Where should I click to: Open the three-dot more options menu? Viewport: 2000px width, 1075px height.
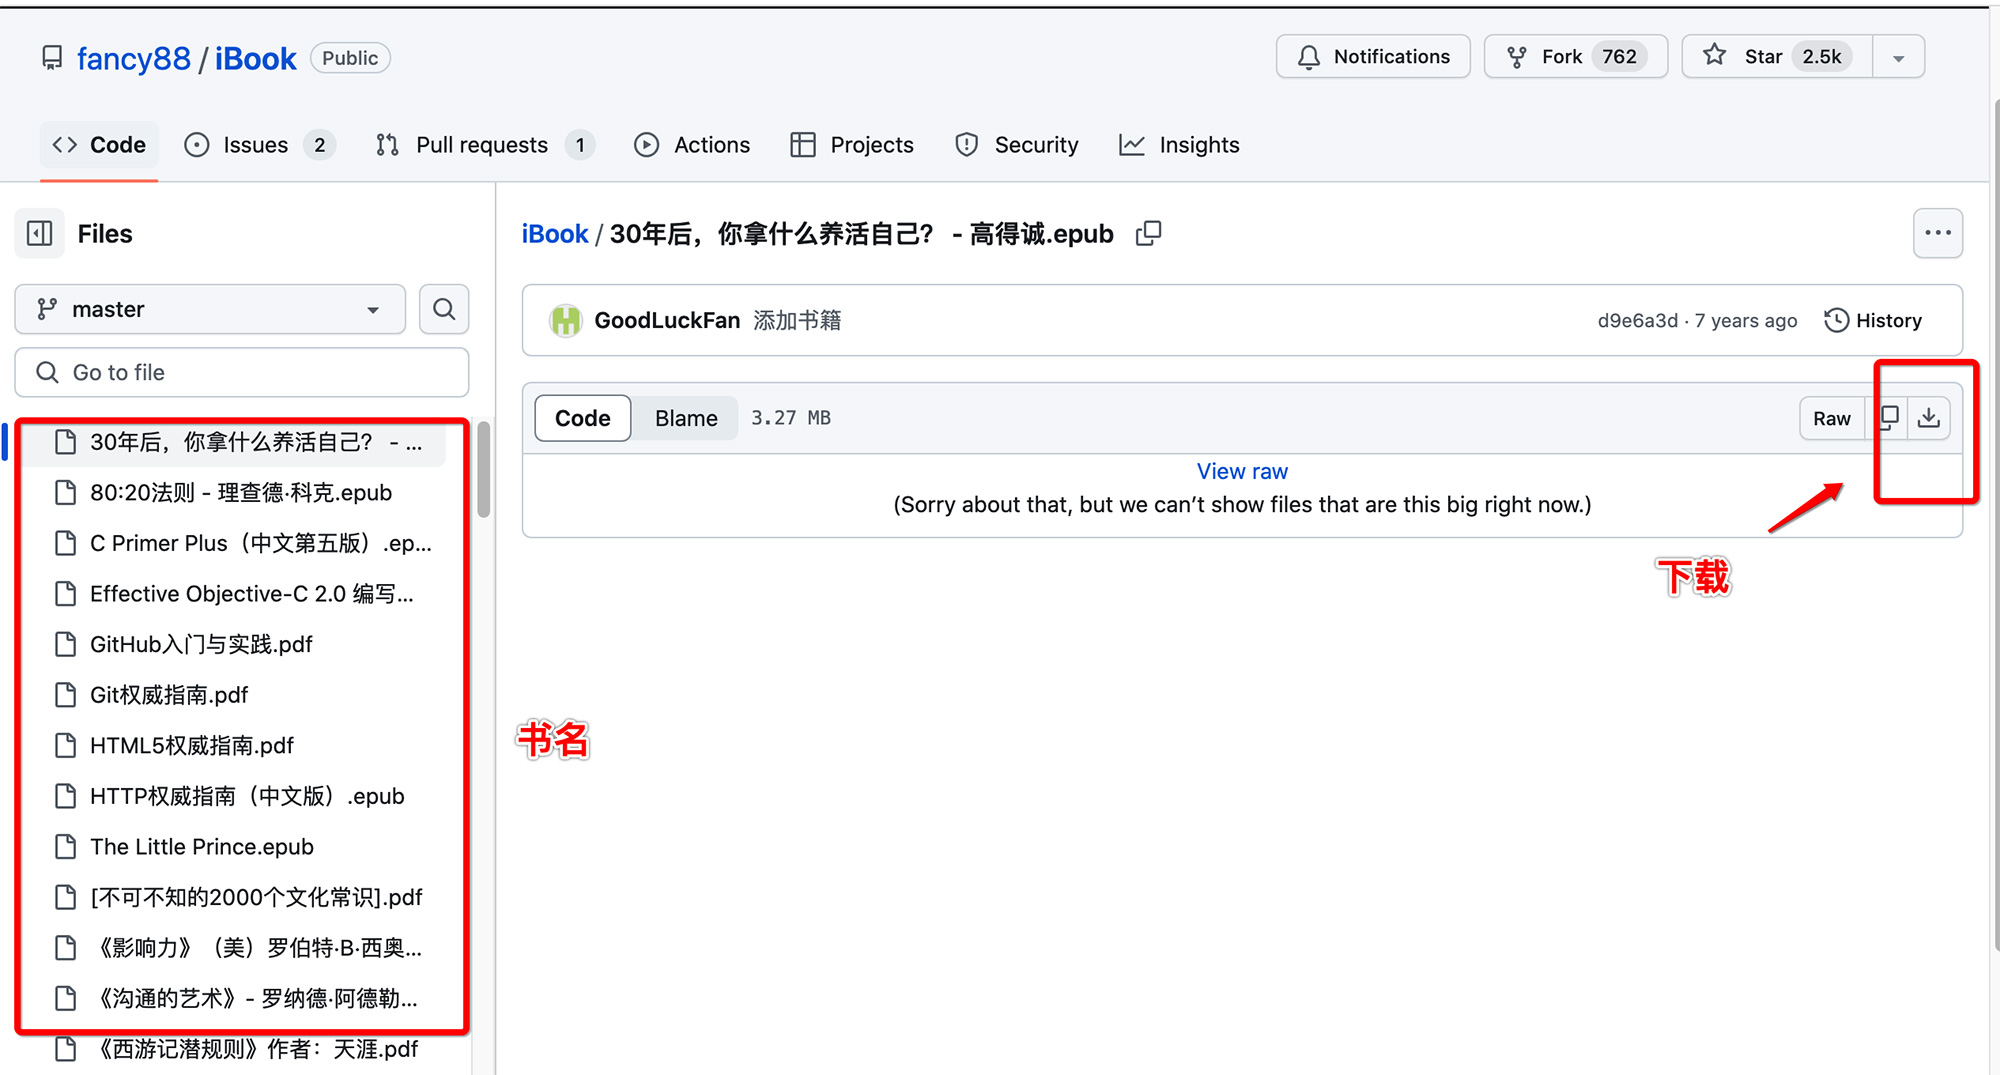pyautogui.click(x=1937, y=233)
